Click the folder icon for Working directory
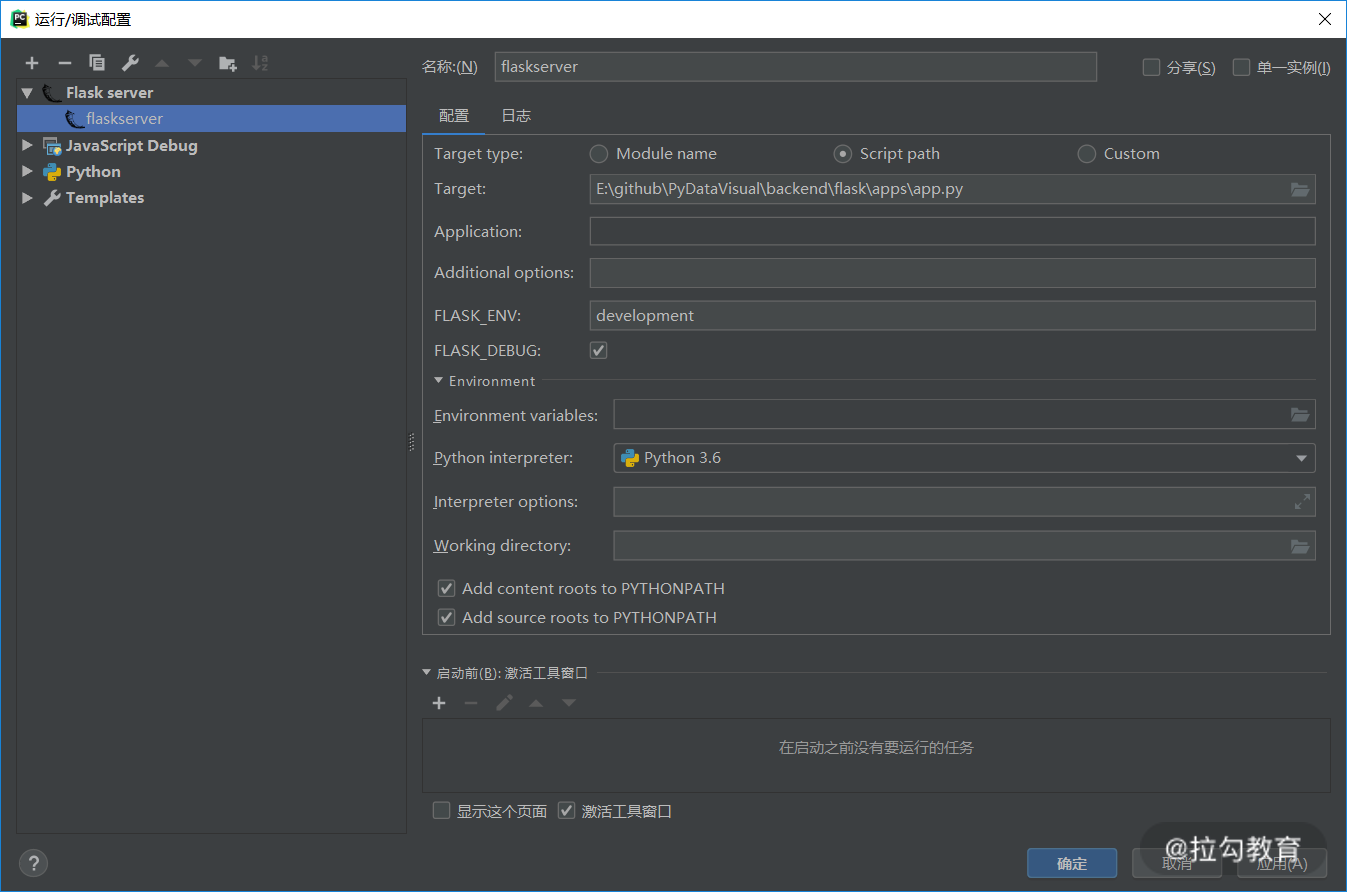1347x892 pixels. point(1300,546)
